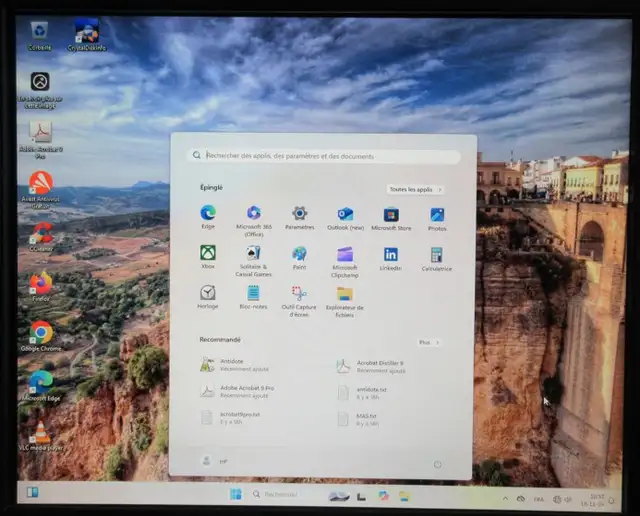Open the Calculatrice pinned app

click(x=436, y=260)
